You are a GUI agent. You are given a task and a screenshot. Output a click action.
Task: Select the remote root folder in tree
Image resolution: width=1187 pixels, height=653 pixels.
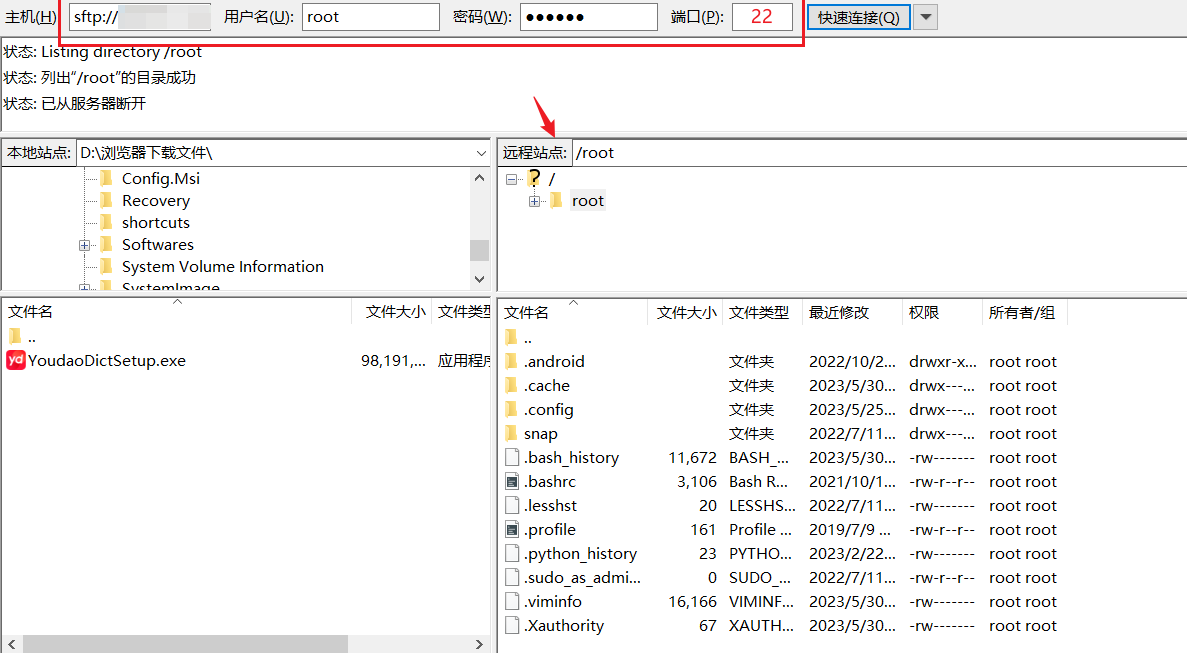click(587, 201)
